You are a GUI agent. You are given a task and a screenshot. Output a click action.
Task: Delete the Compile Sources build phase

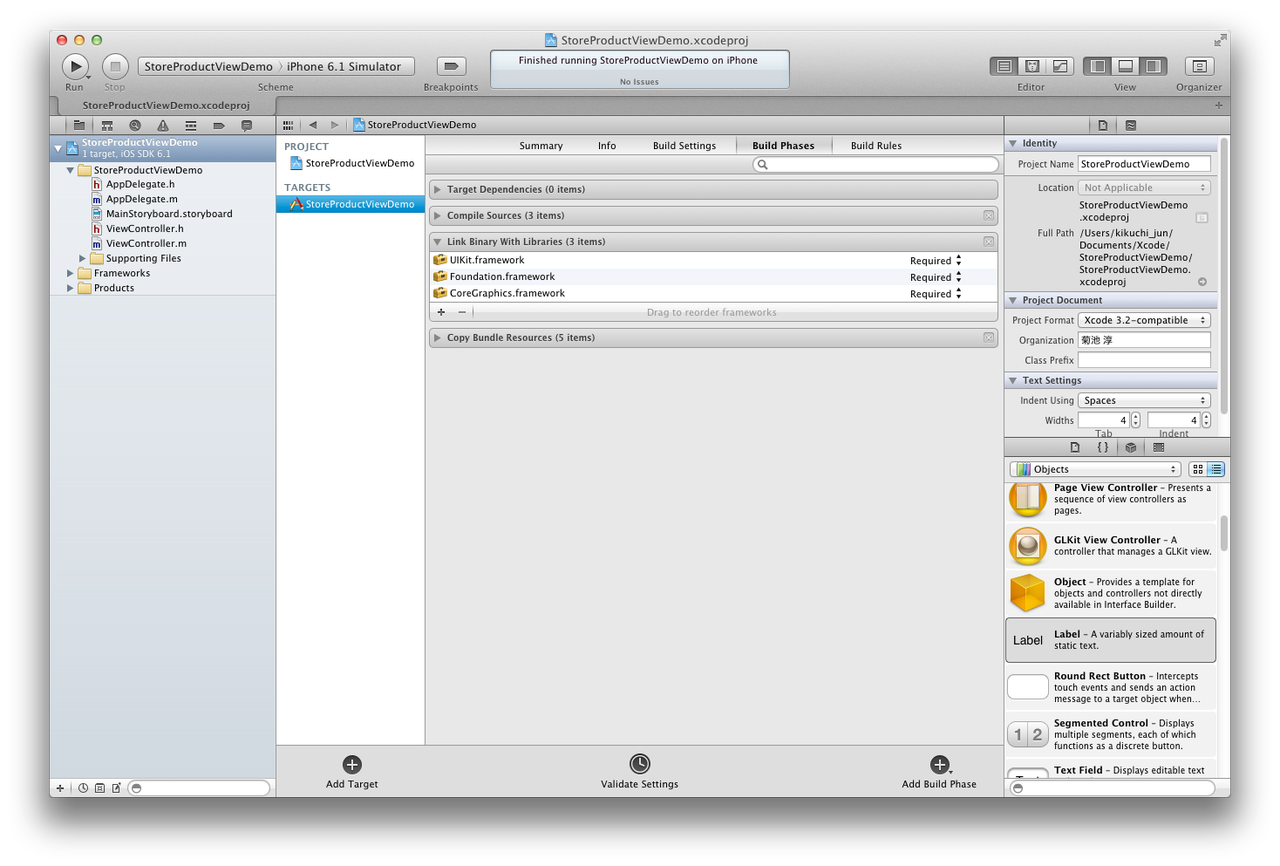[988, 215]
